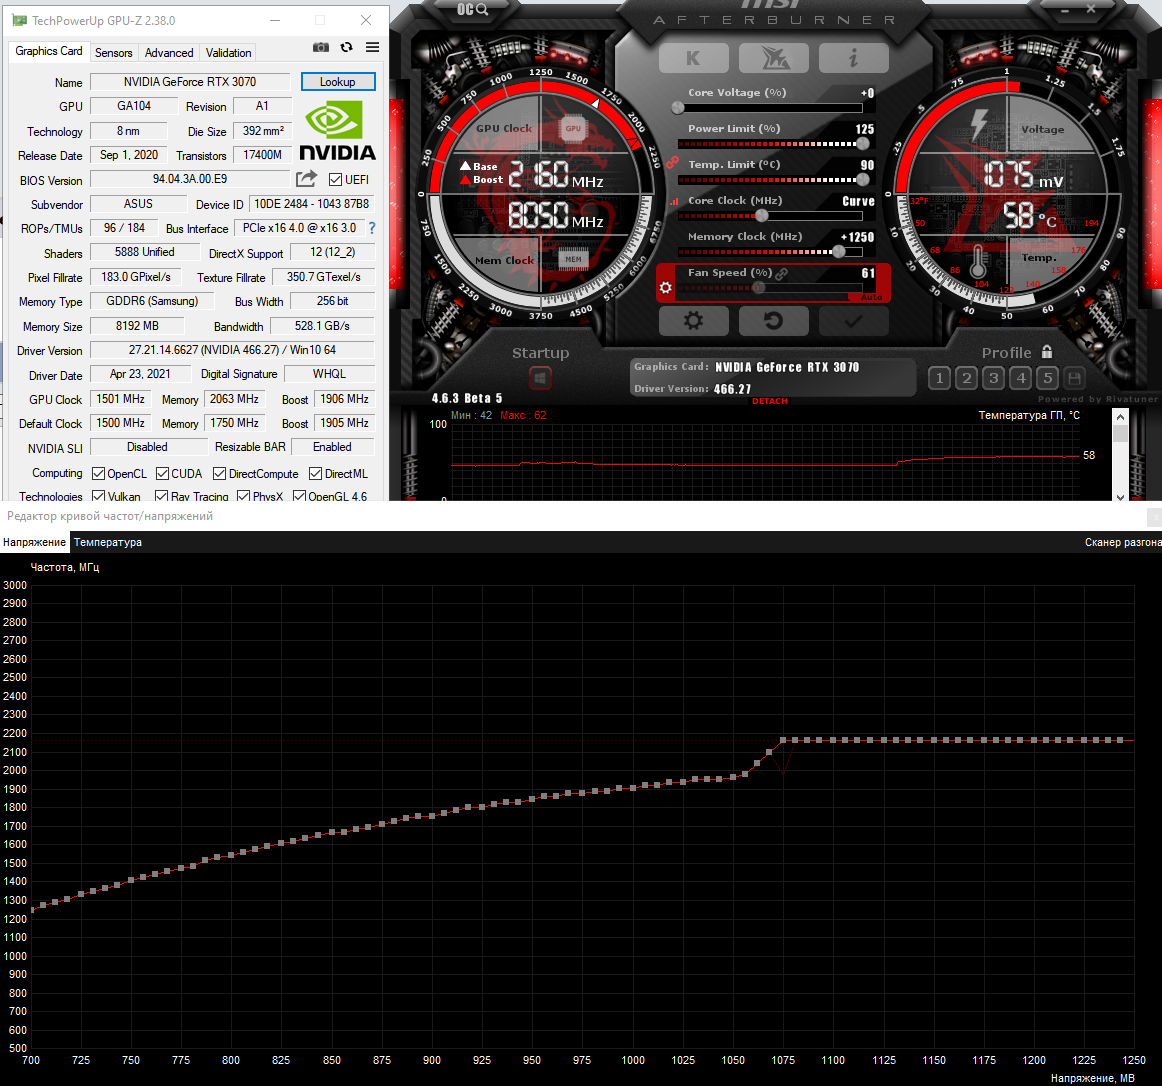Click the GPU chip icon on the clock gauge
Image resolution: width=1162 pixels, height=1086 pixels.
pyautogui.click(x=573, y=128)
